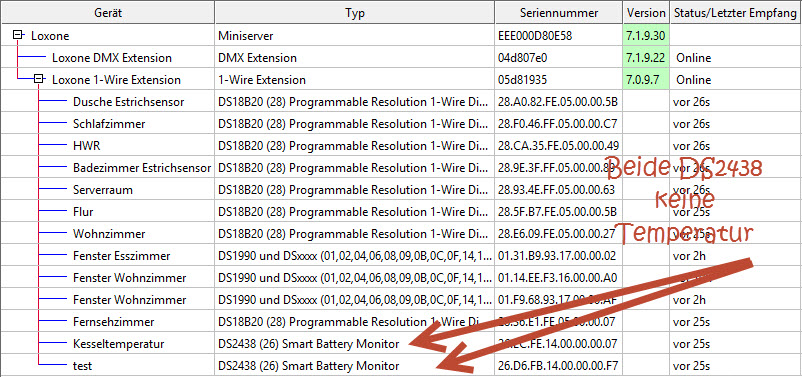The image size is (802, 377).
Task: Click Online status of DMX Extension
Action: coord(694,58)
